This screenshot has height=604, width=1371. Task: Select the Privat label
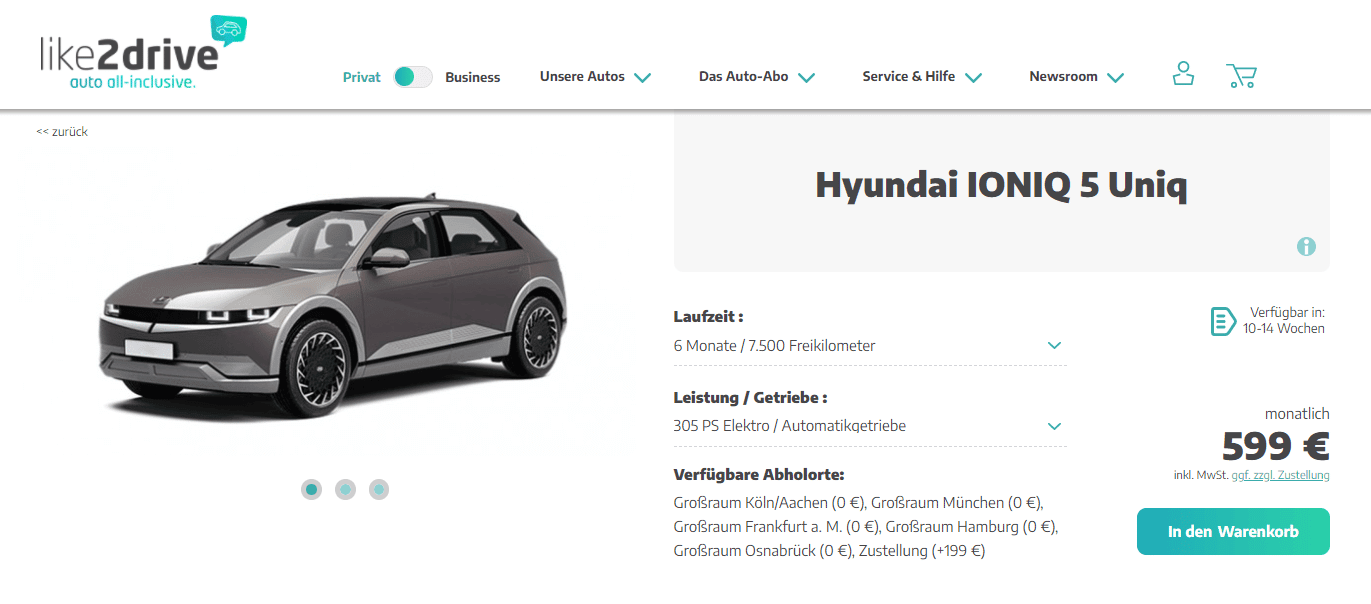(x=362, y=77)
